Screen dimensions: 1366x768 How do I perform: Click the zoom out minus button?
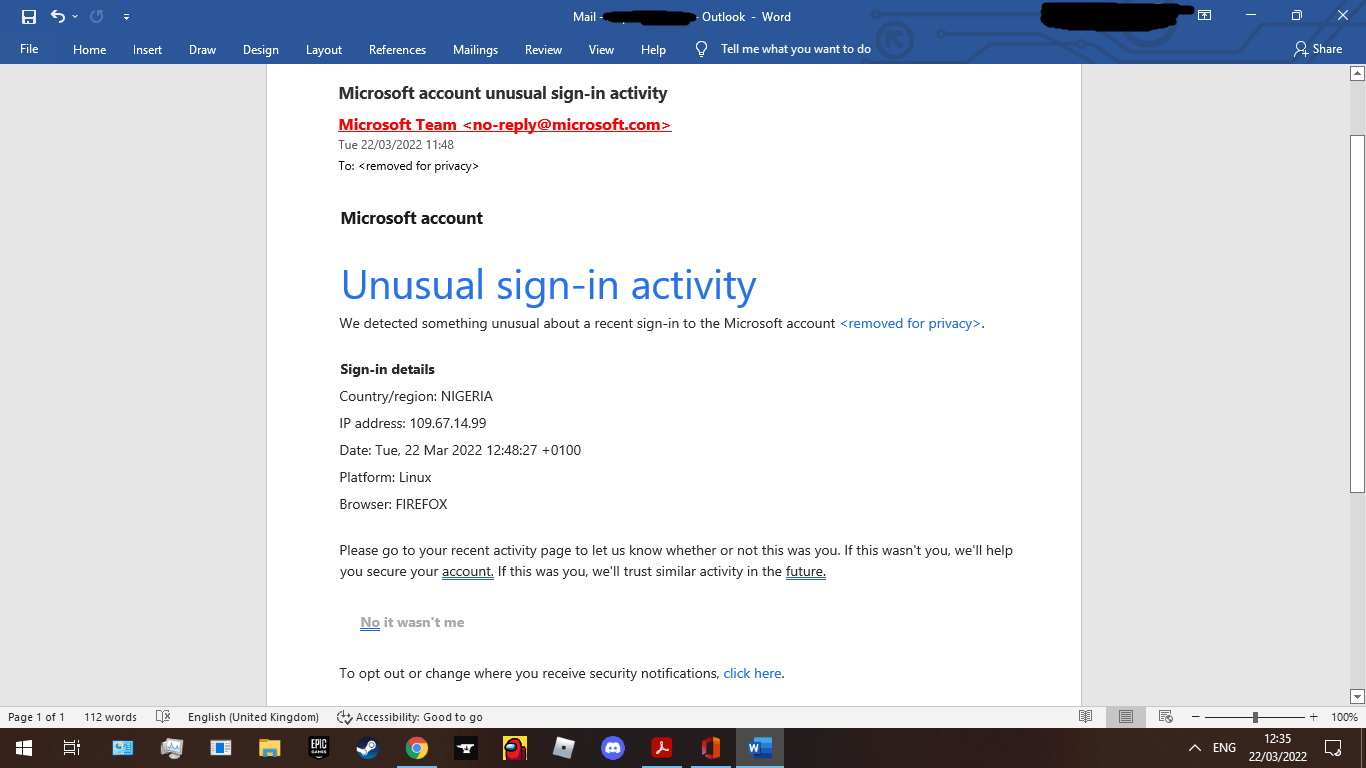click(1194, 717)
